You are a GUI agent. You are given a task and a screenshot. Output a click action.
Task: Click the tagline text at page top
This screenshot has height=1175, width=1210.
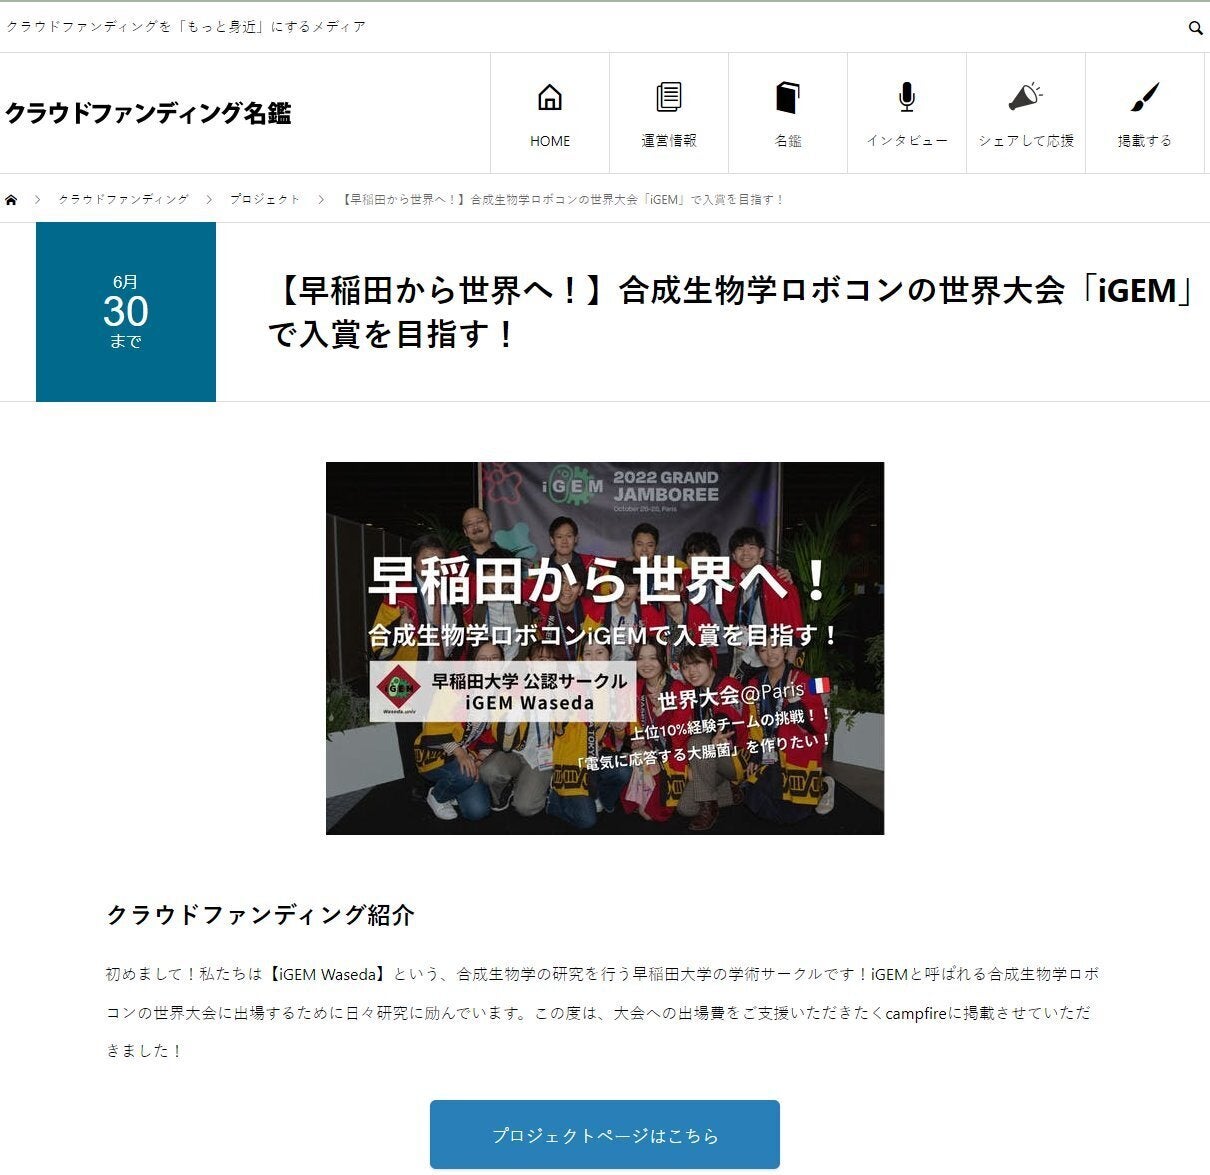point(186,27)
